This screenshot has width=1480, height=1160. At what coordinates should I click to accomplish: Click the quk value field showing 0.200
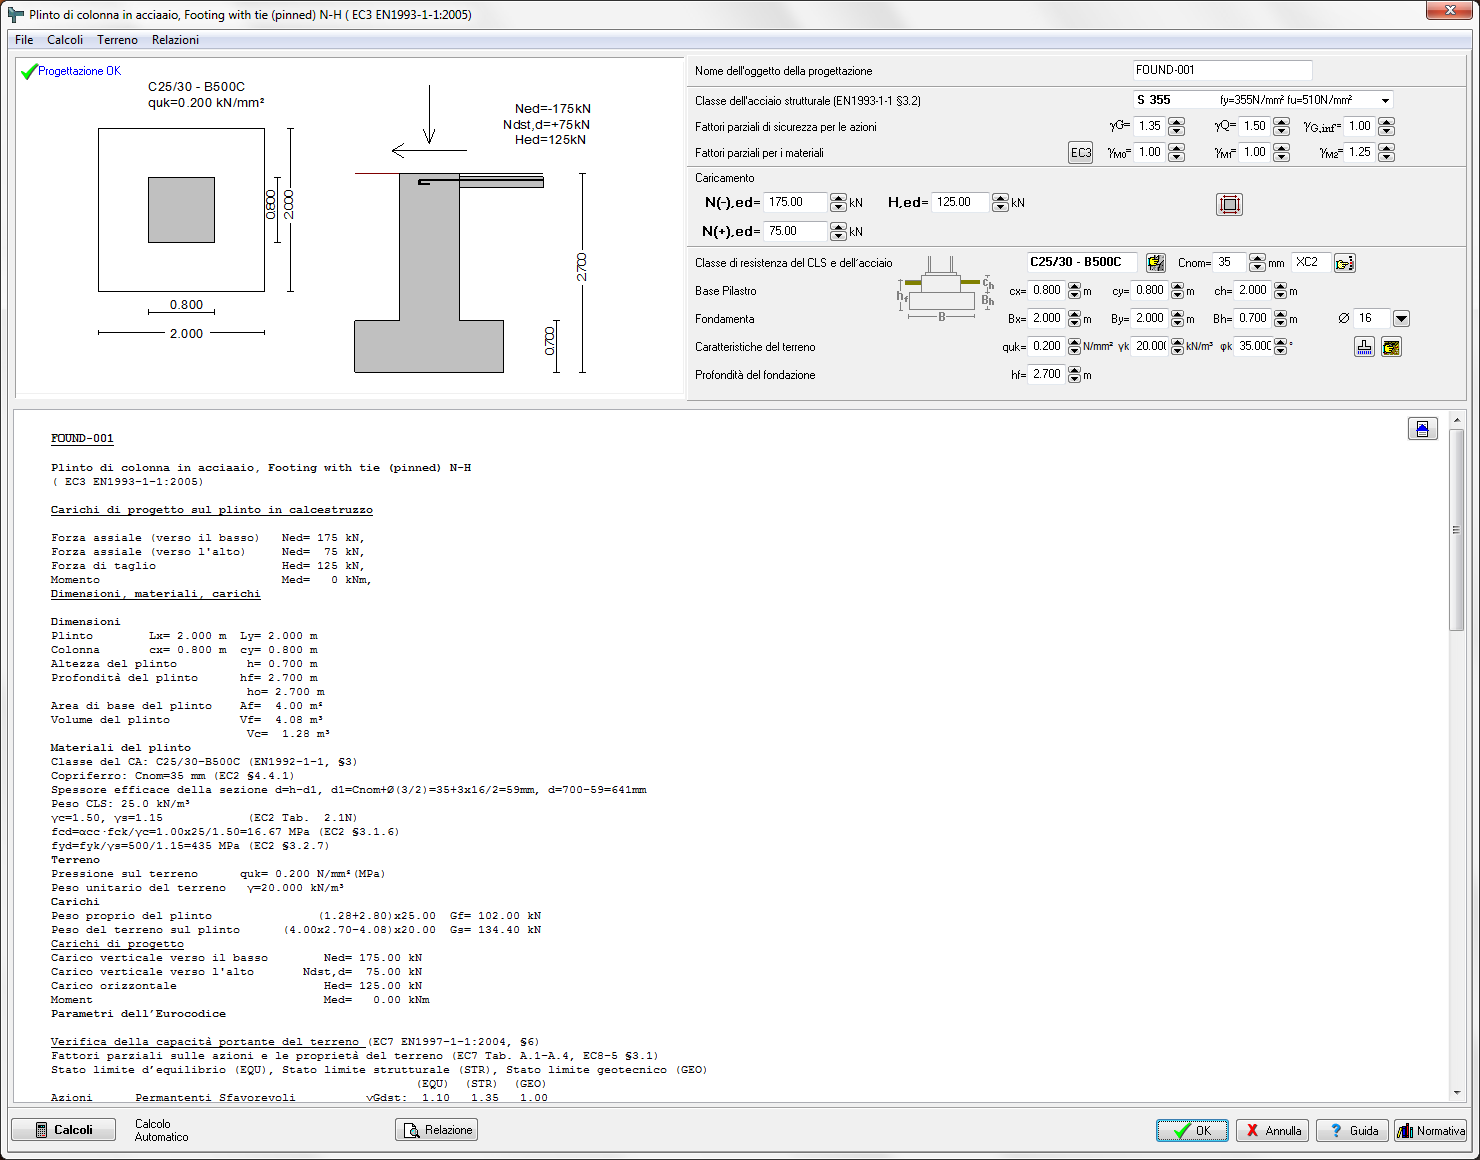pos(1047,347)
